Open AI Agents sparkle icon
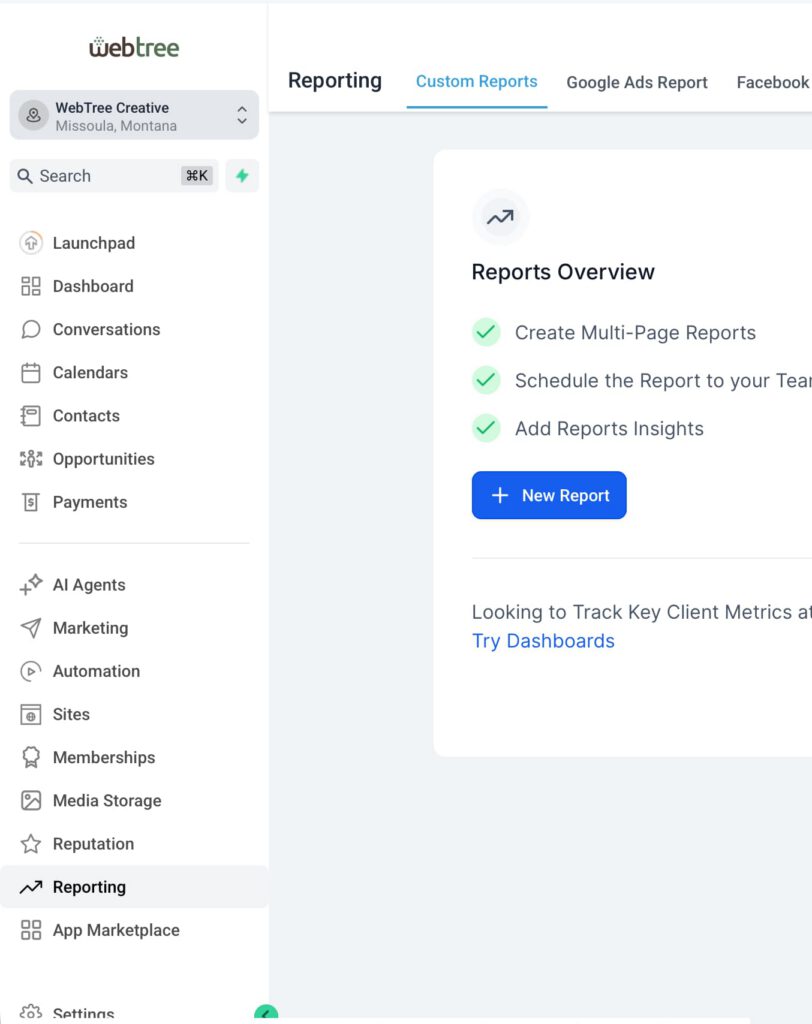This screenshot has width=812, height=1024. point(31,585)
